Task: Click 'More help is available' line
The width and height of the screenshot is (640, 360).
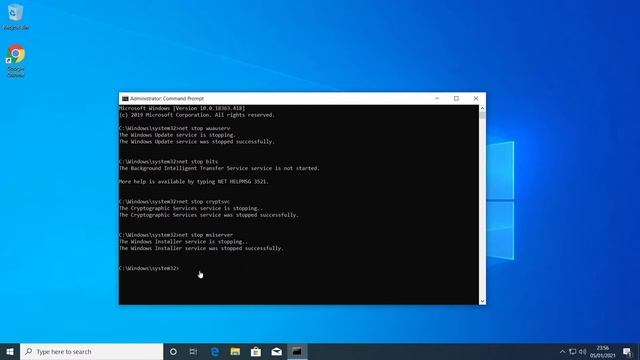Action: click(194, 182)
